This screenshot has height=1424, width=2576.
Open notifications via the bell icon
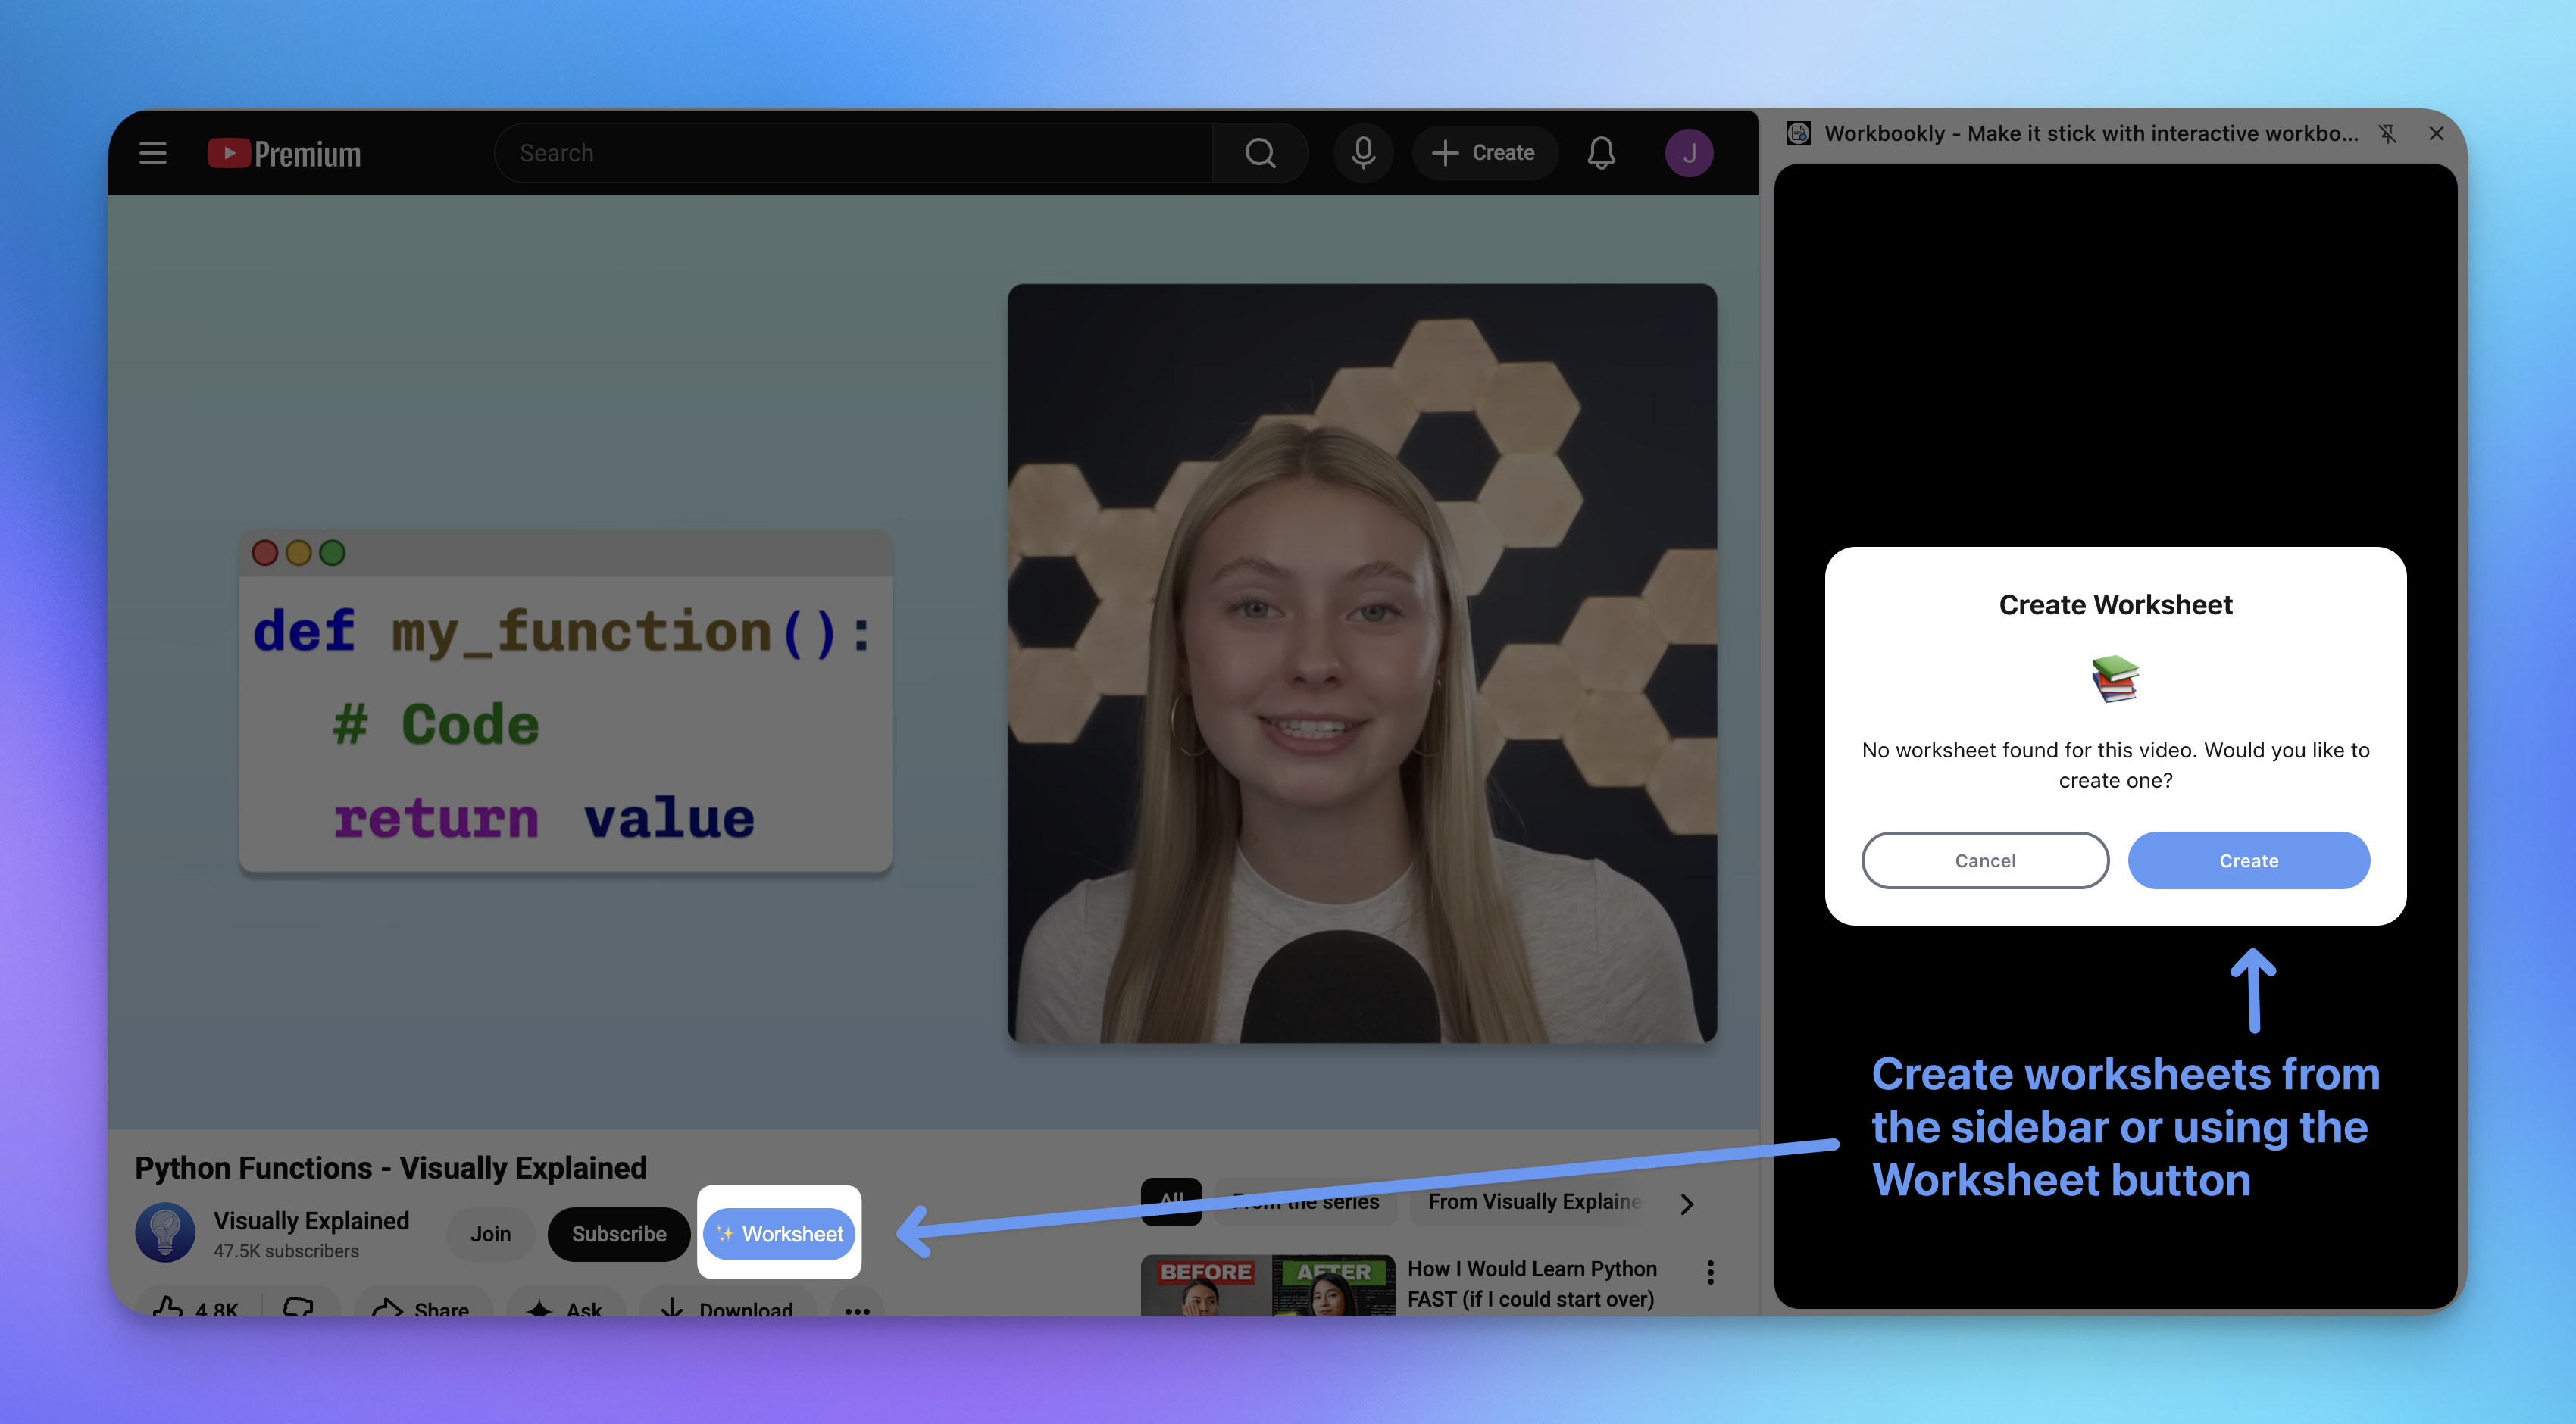pos(1601,152)
